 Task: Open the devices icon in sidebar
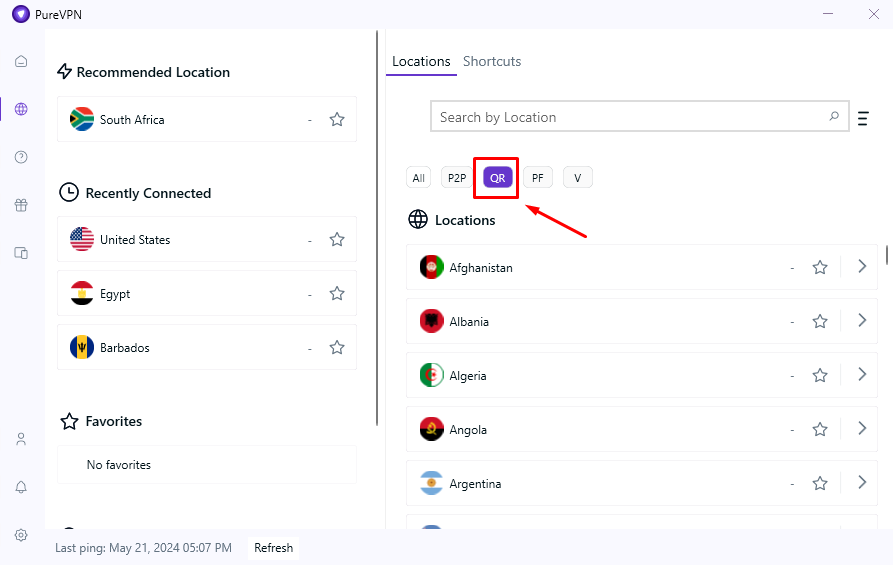(x=21, y=253)
